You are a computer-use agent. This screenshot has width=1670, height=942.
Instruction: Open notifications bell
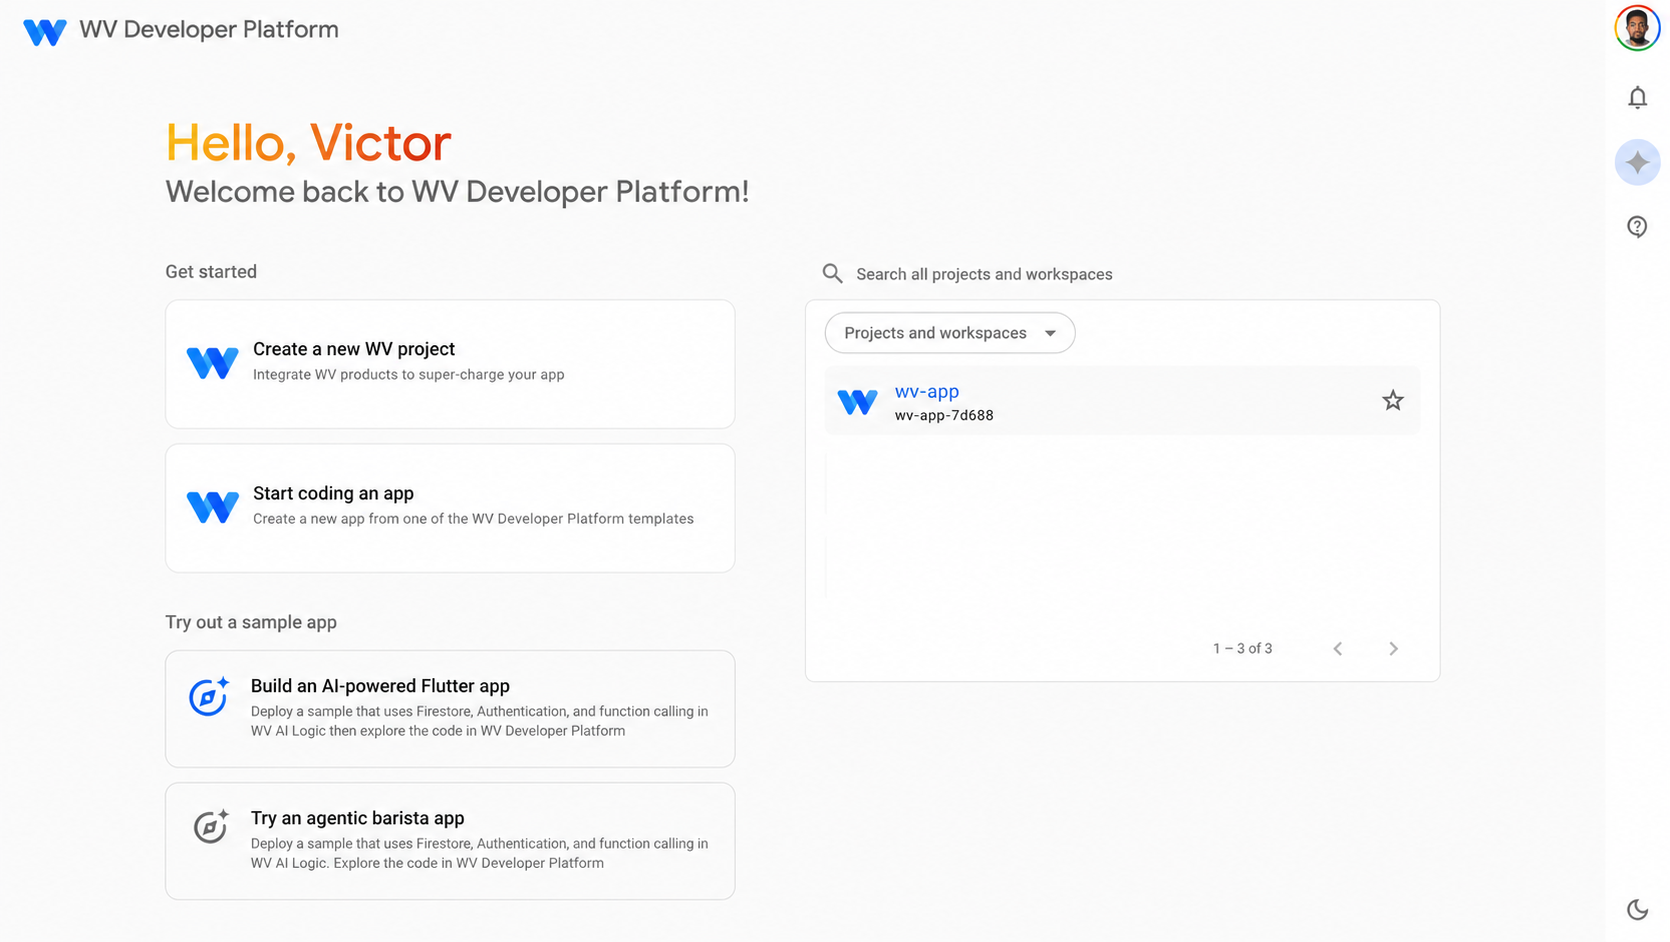point(1637,98)
